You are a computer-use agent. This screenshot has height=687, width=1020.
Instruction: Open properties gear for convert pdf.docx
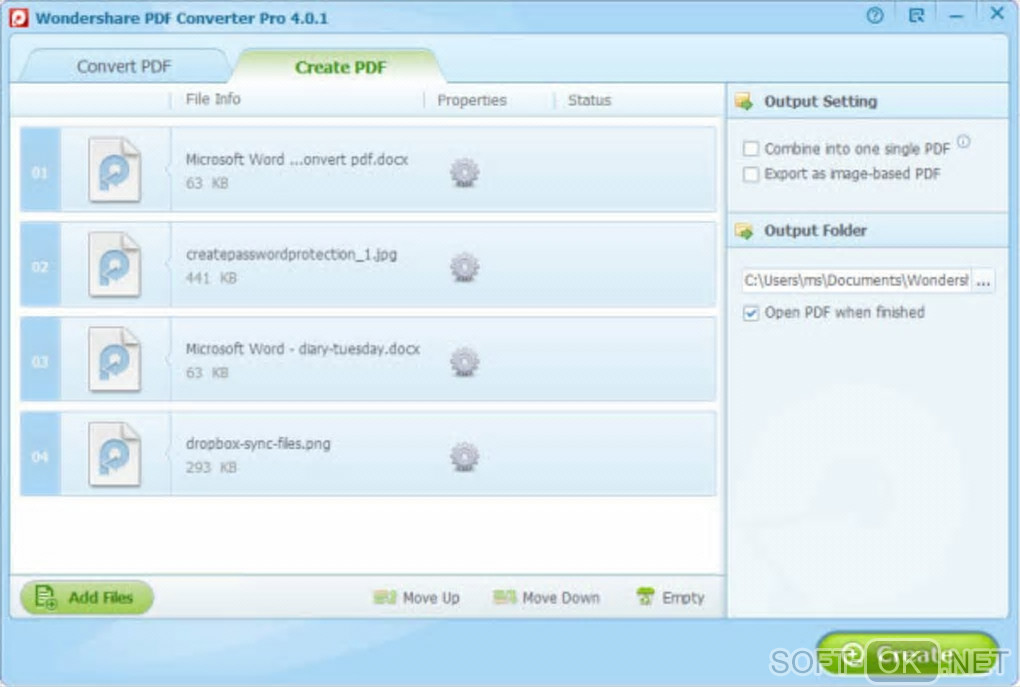464,172
